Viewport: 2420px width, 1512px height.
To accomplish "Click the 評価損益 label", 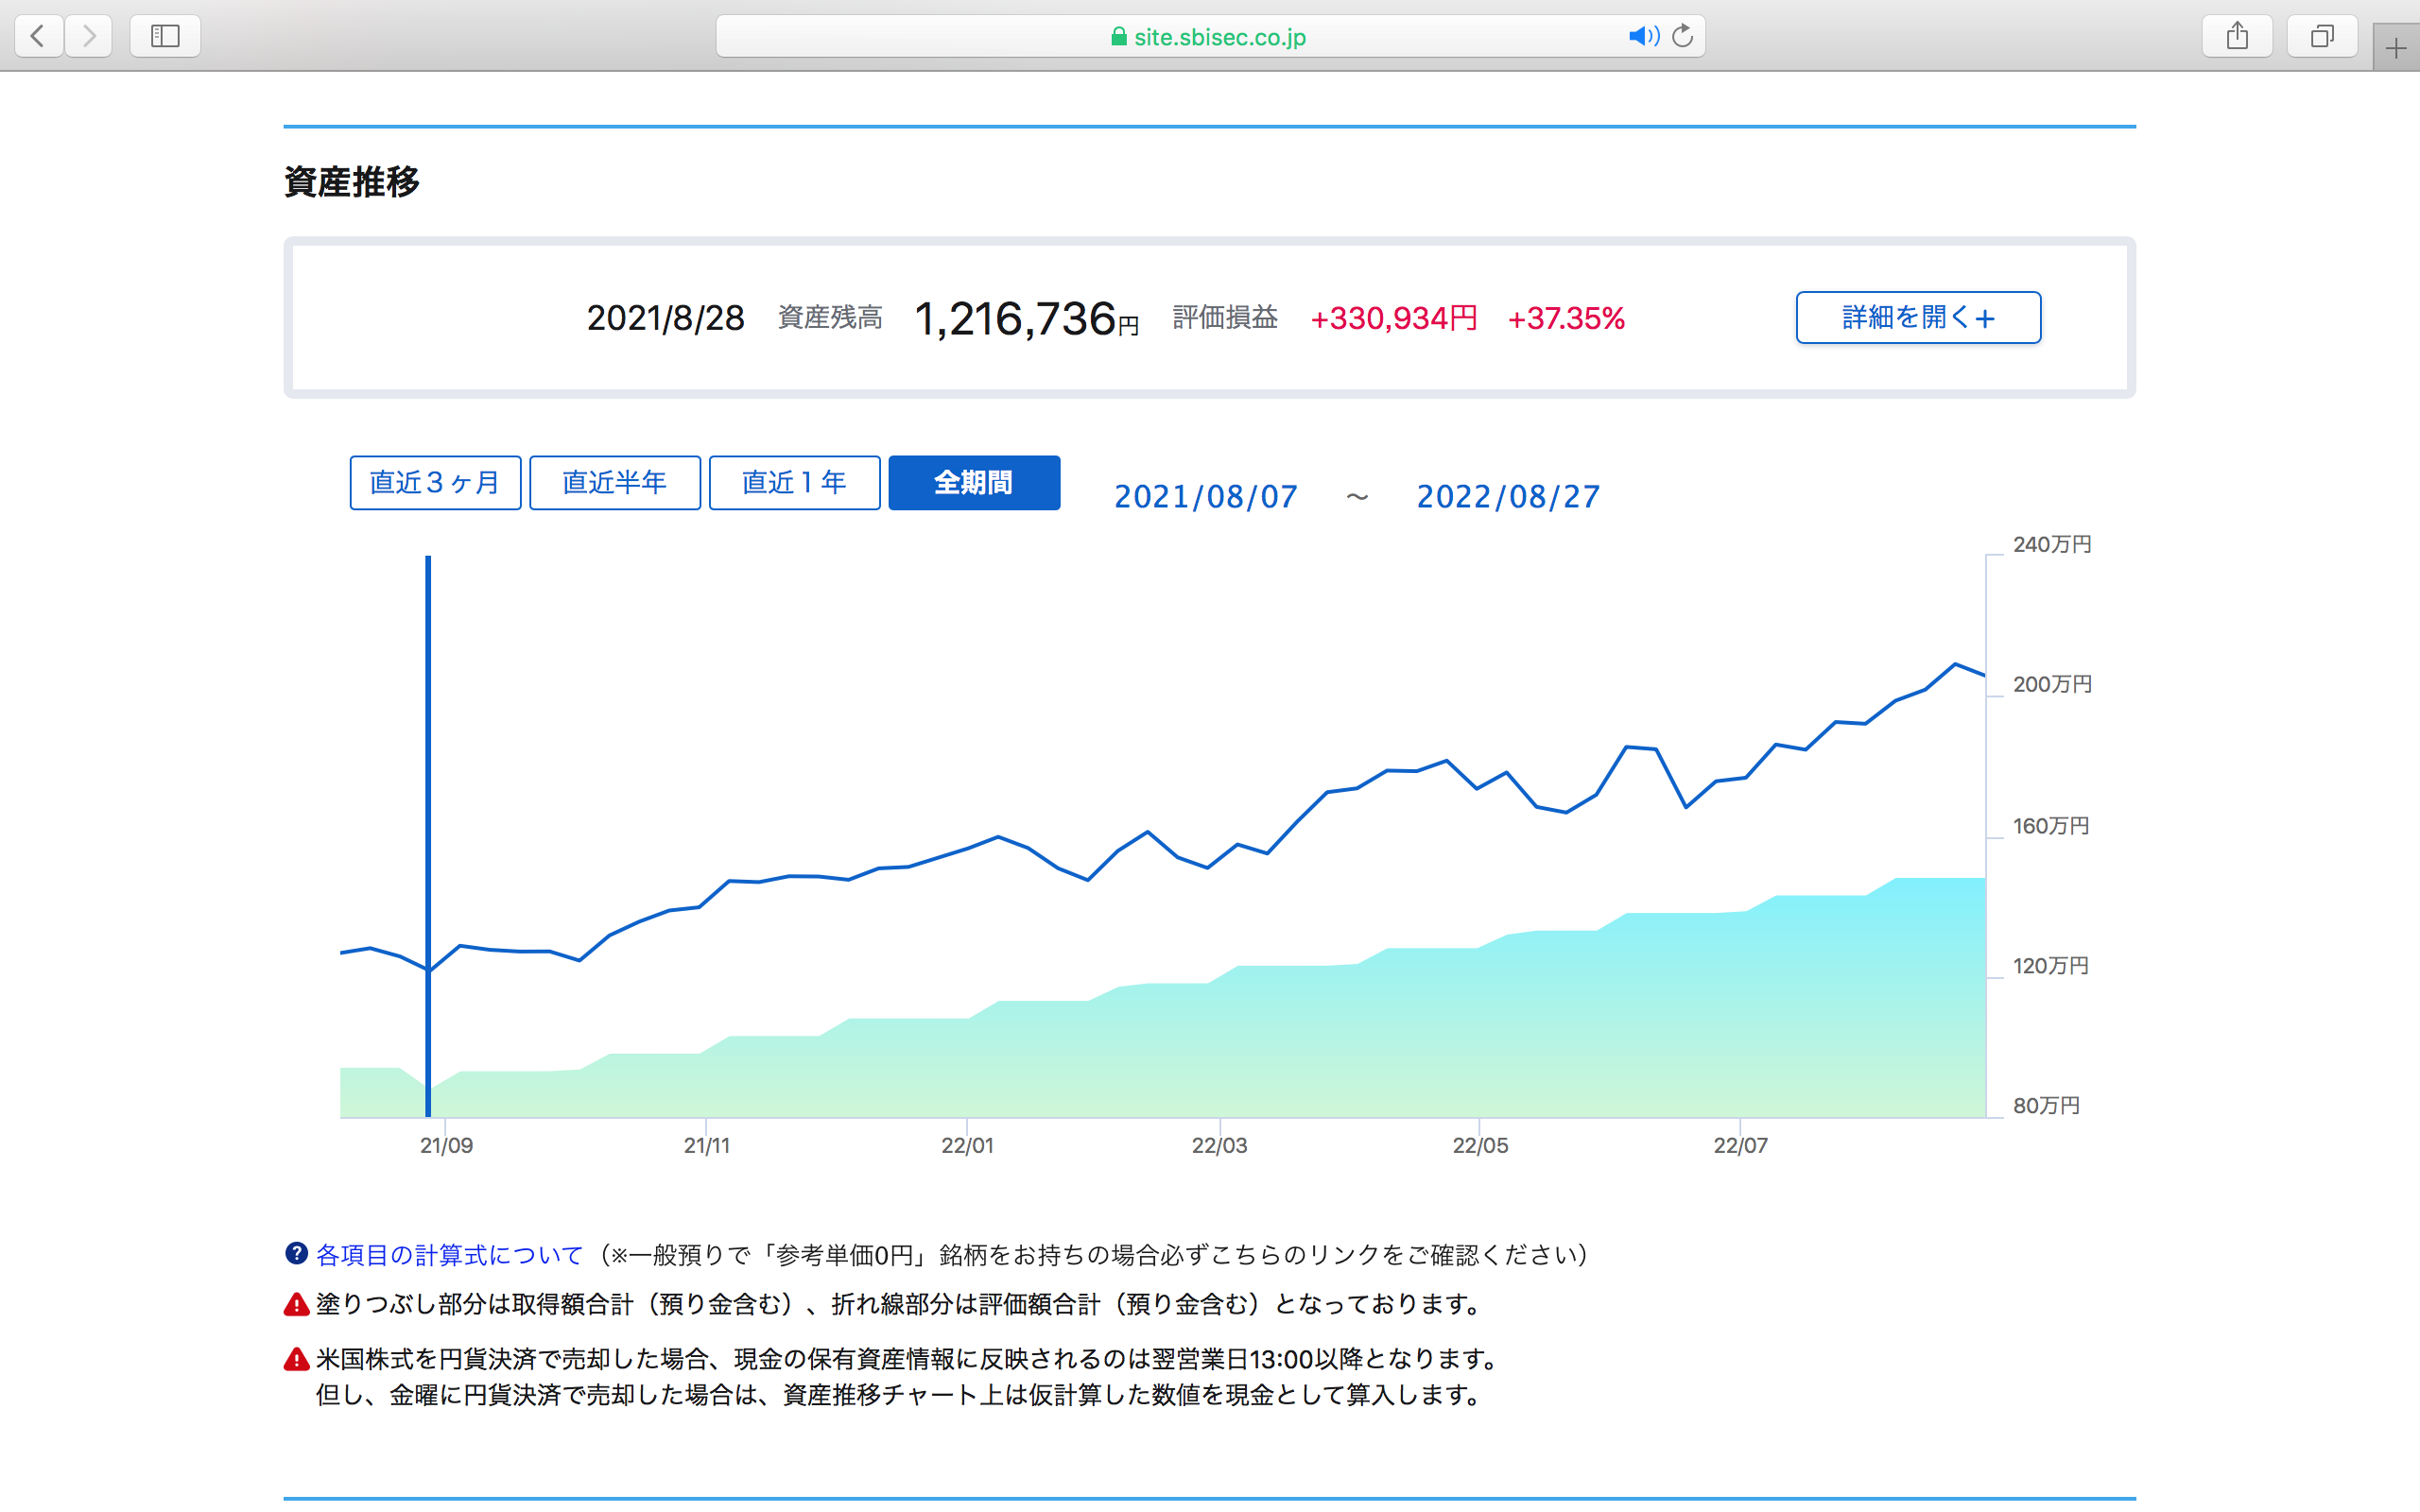I will pyautogui.click(x=1225, y=318).
